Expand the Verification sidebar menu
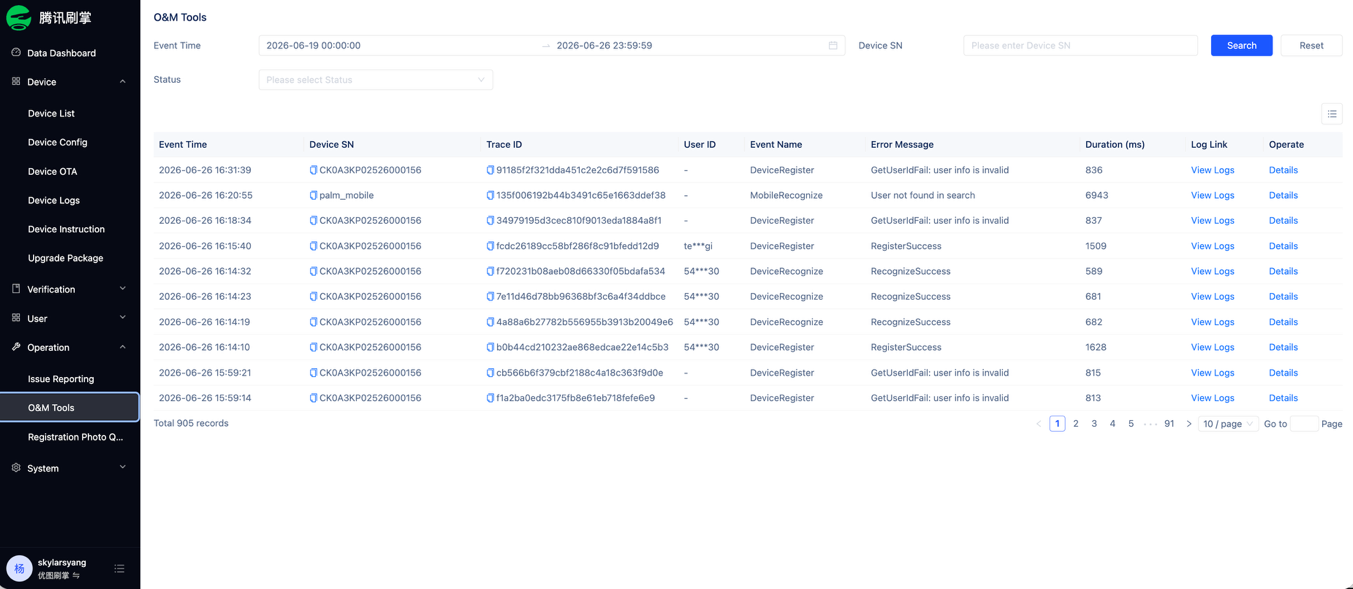This screenshot has width=1353, height=589. click(70, 289)
